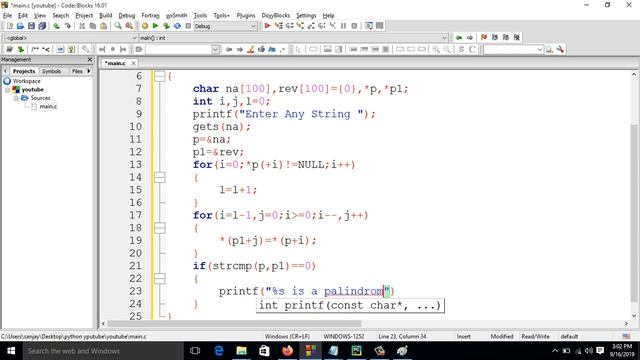Open debugging windows icon
Viewport: 640px width, 360px height.
[369, 26]
